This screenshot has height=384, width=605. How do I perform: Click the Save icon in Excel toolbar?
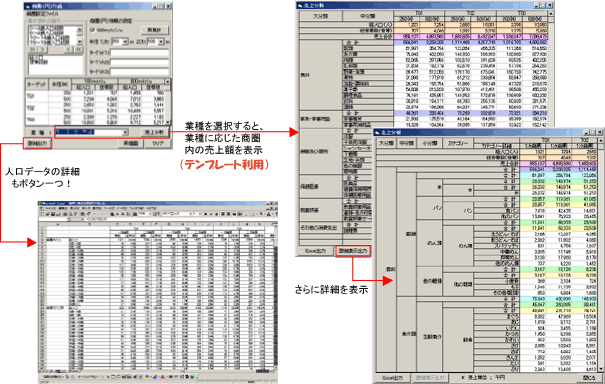tap(52, 214)
